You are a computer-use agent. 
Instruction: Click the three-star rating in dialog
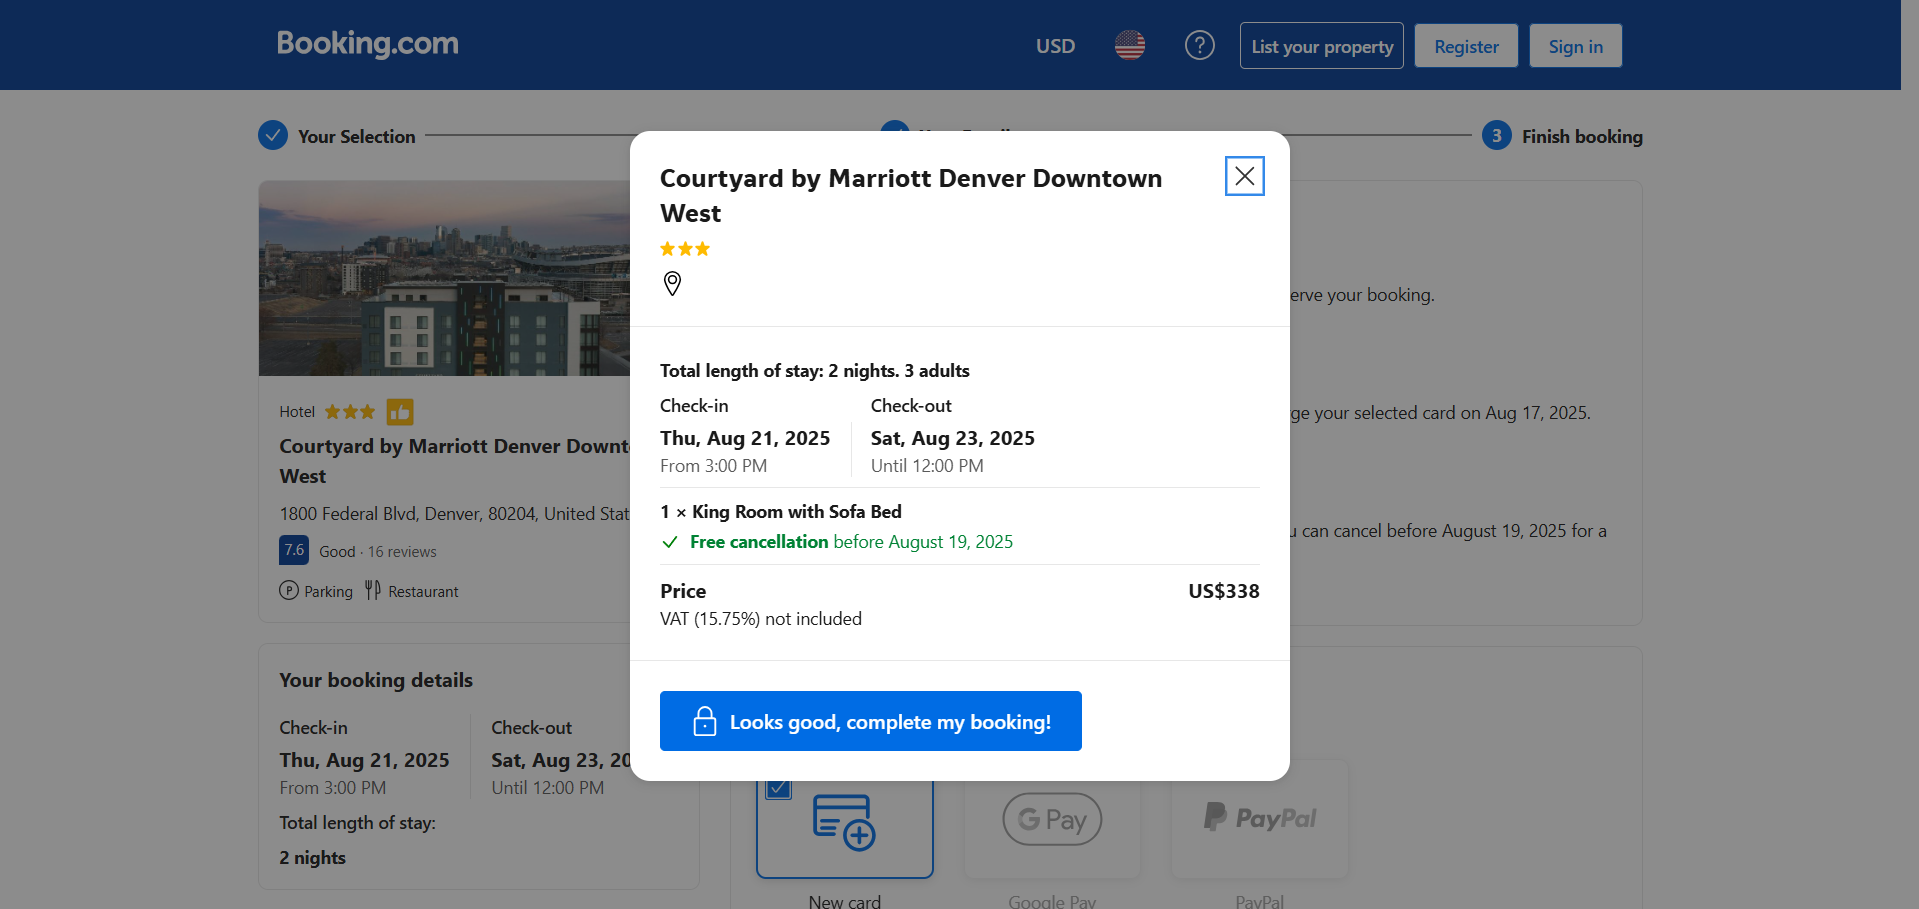pos(685,249)
